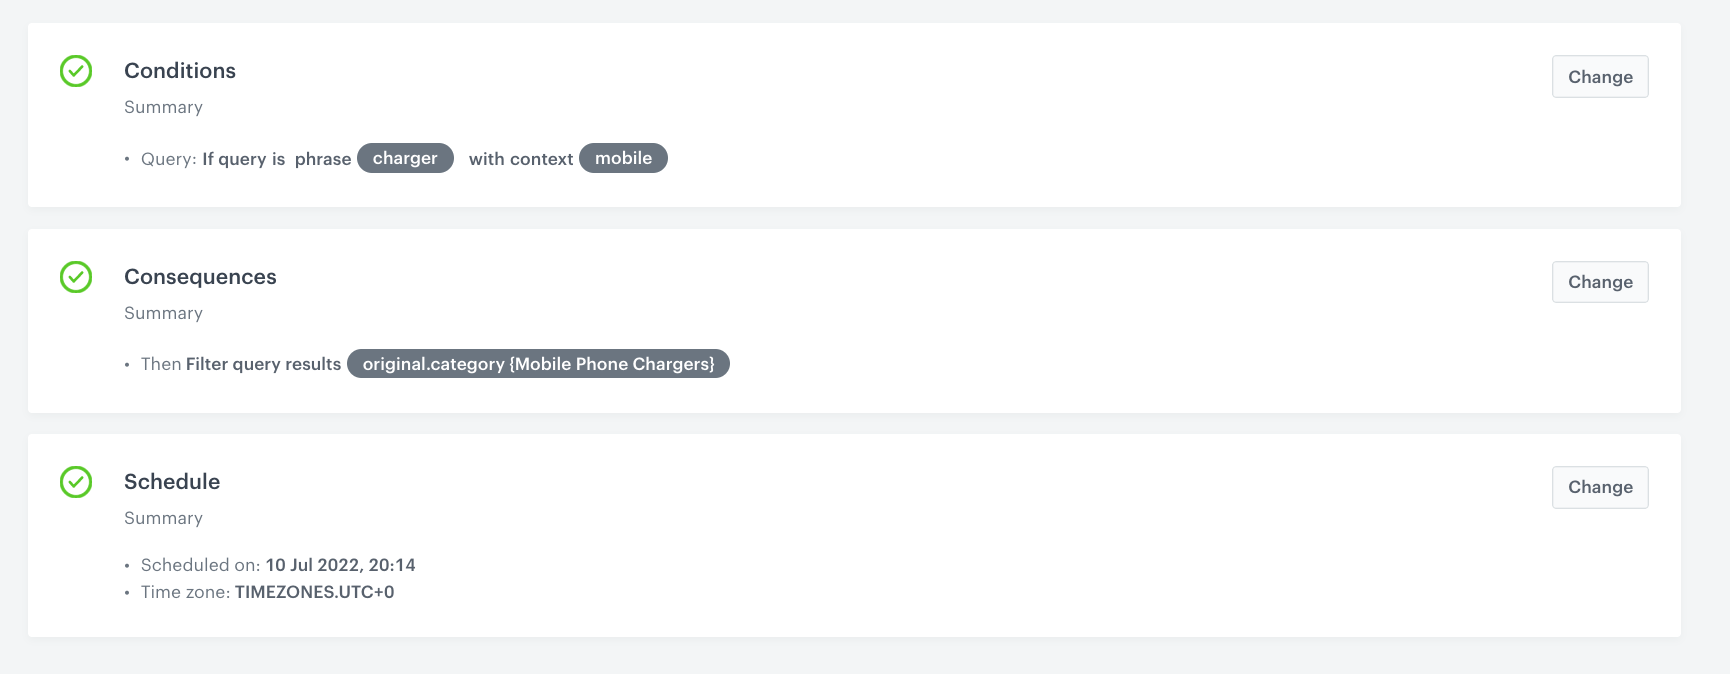Select the charger query phrase pill
The image size is (1730, 674).
(404, 158)
